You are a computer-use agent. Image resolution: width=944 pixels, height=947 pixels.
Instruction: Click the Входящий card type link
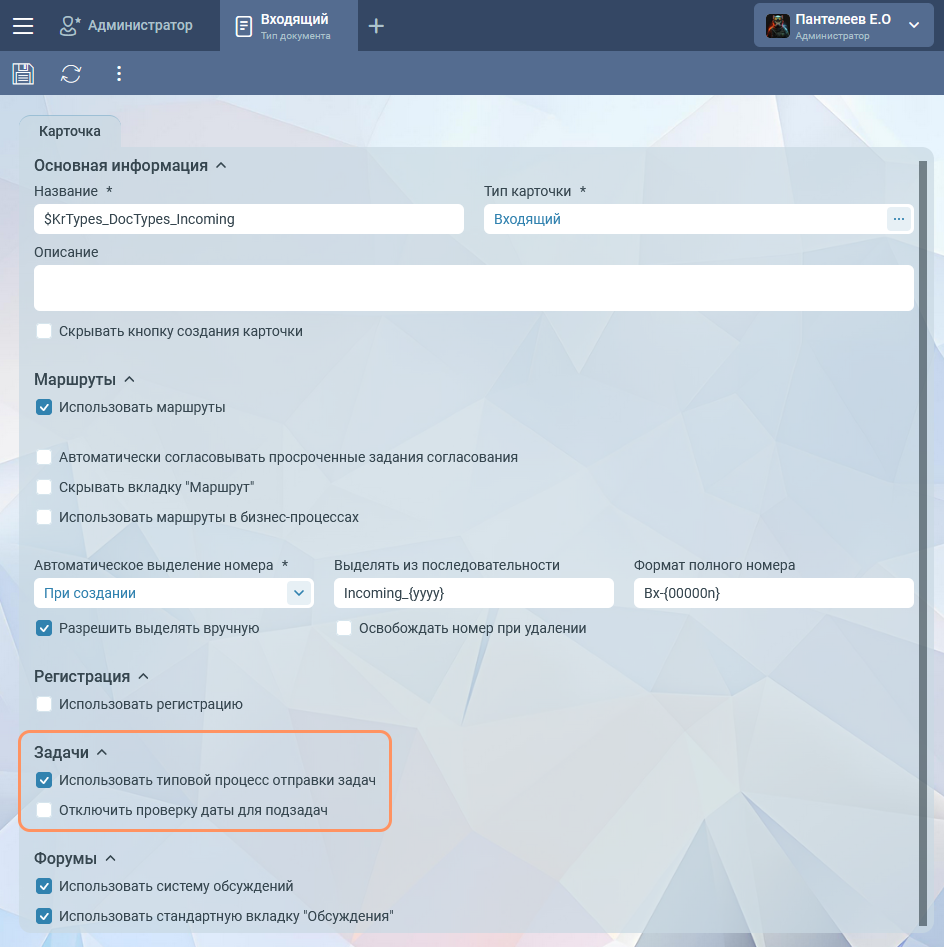click(x=527, y=219)
